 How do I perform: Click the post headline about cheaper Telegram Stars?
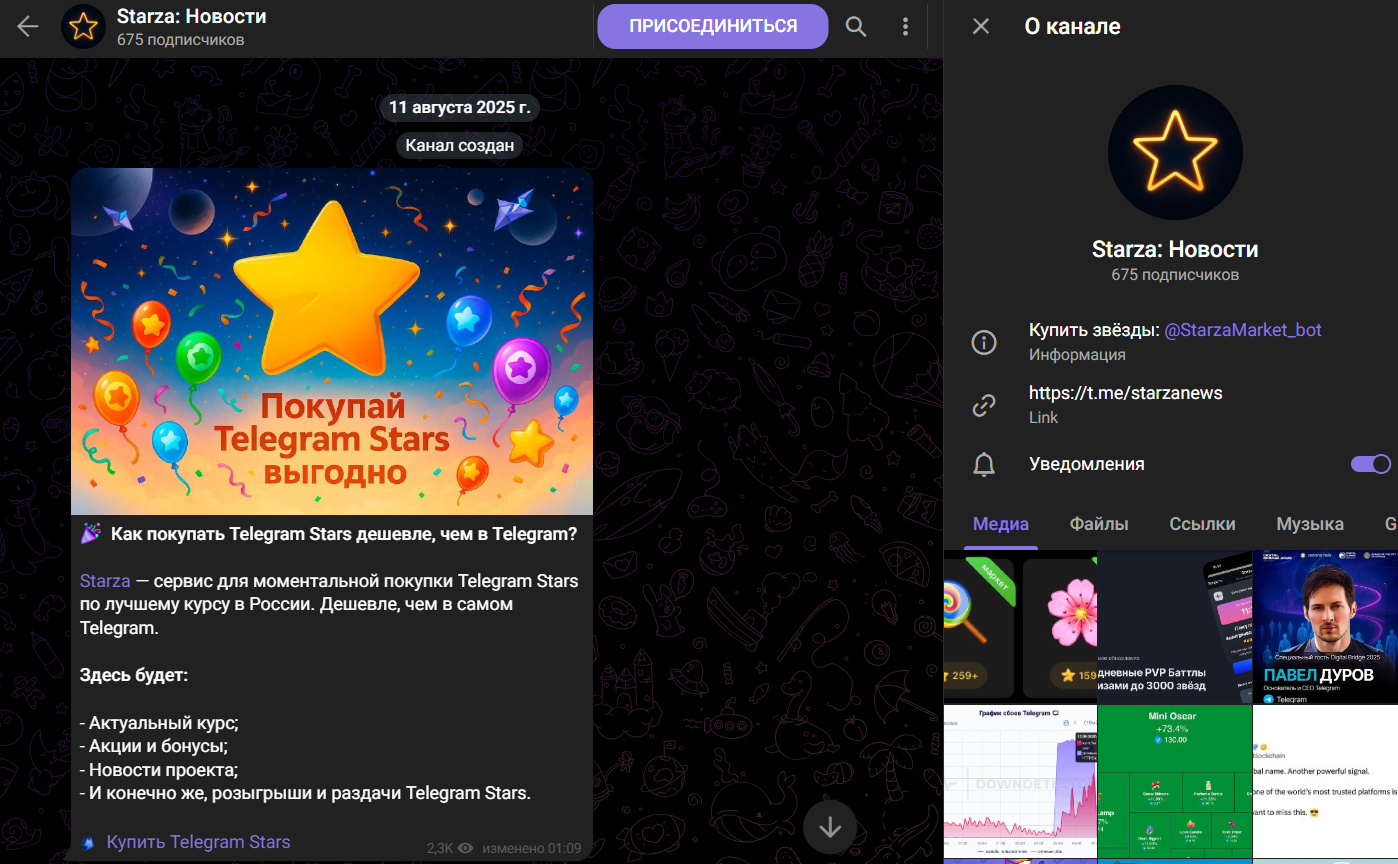click(x=344, y=534)
